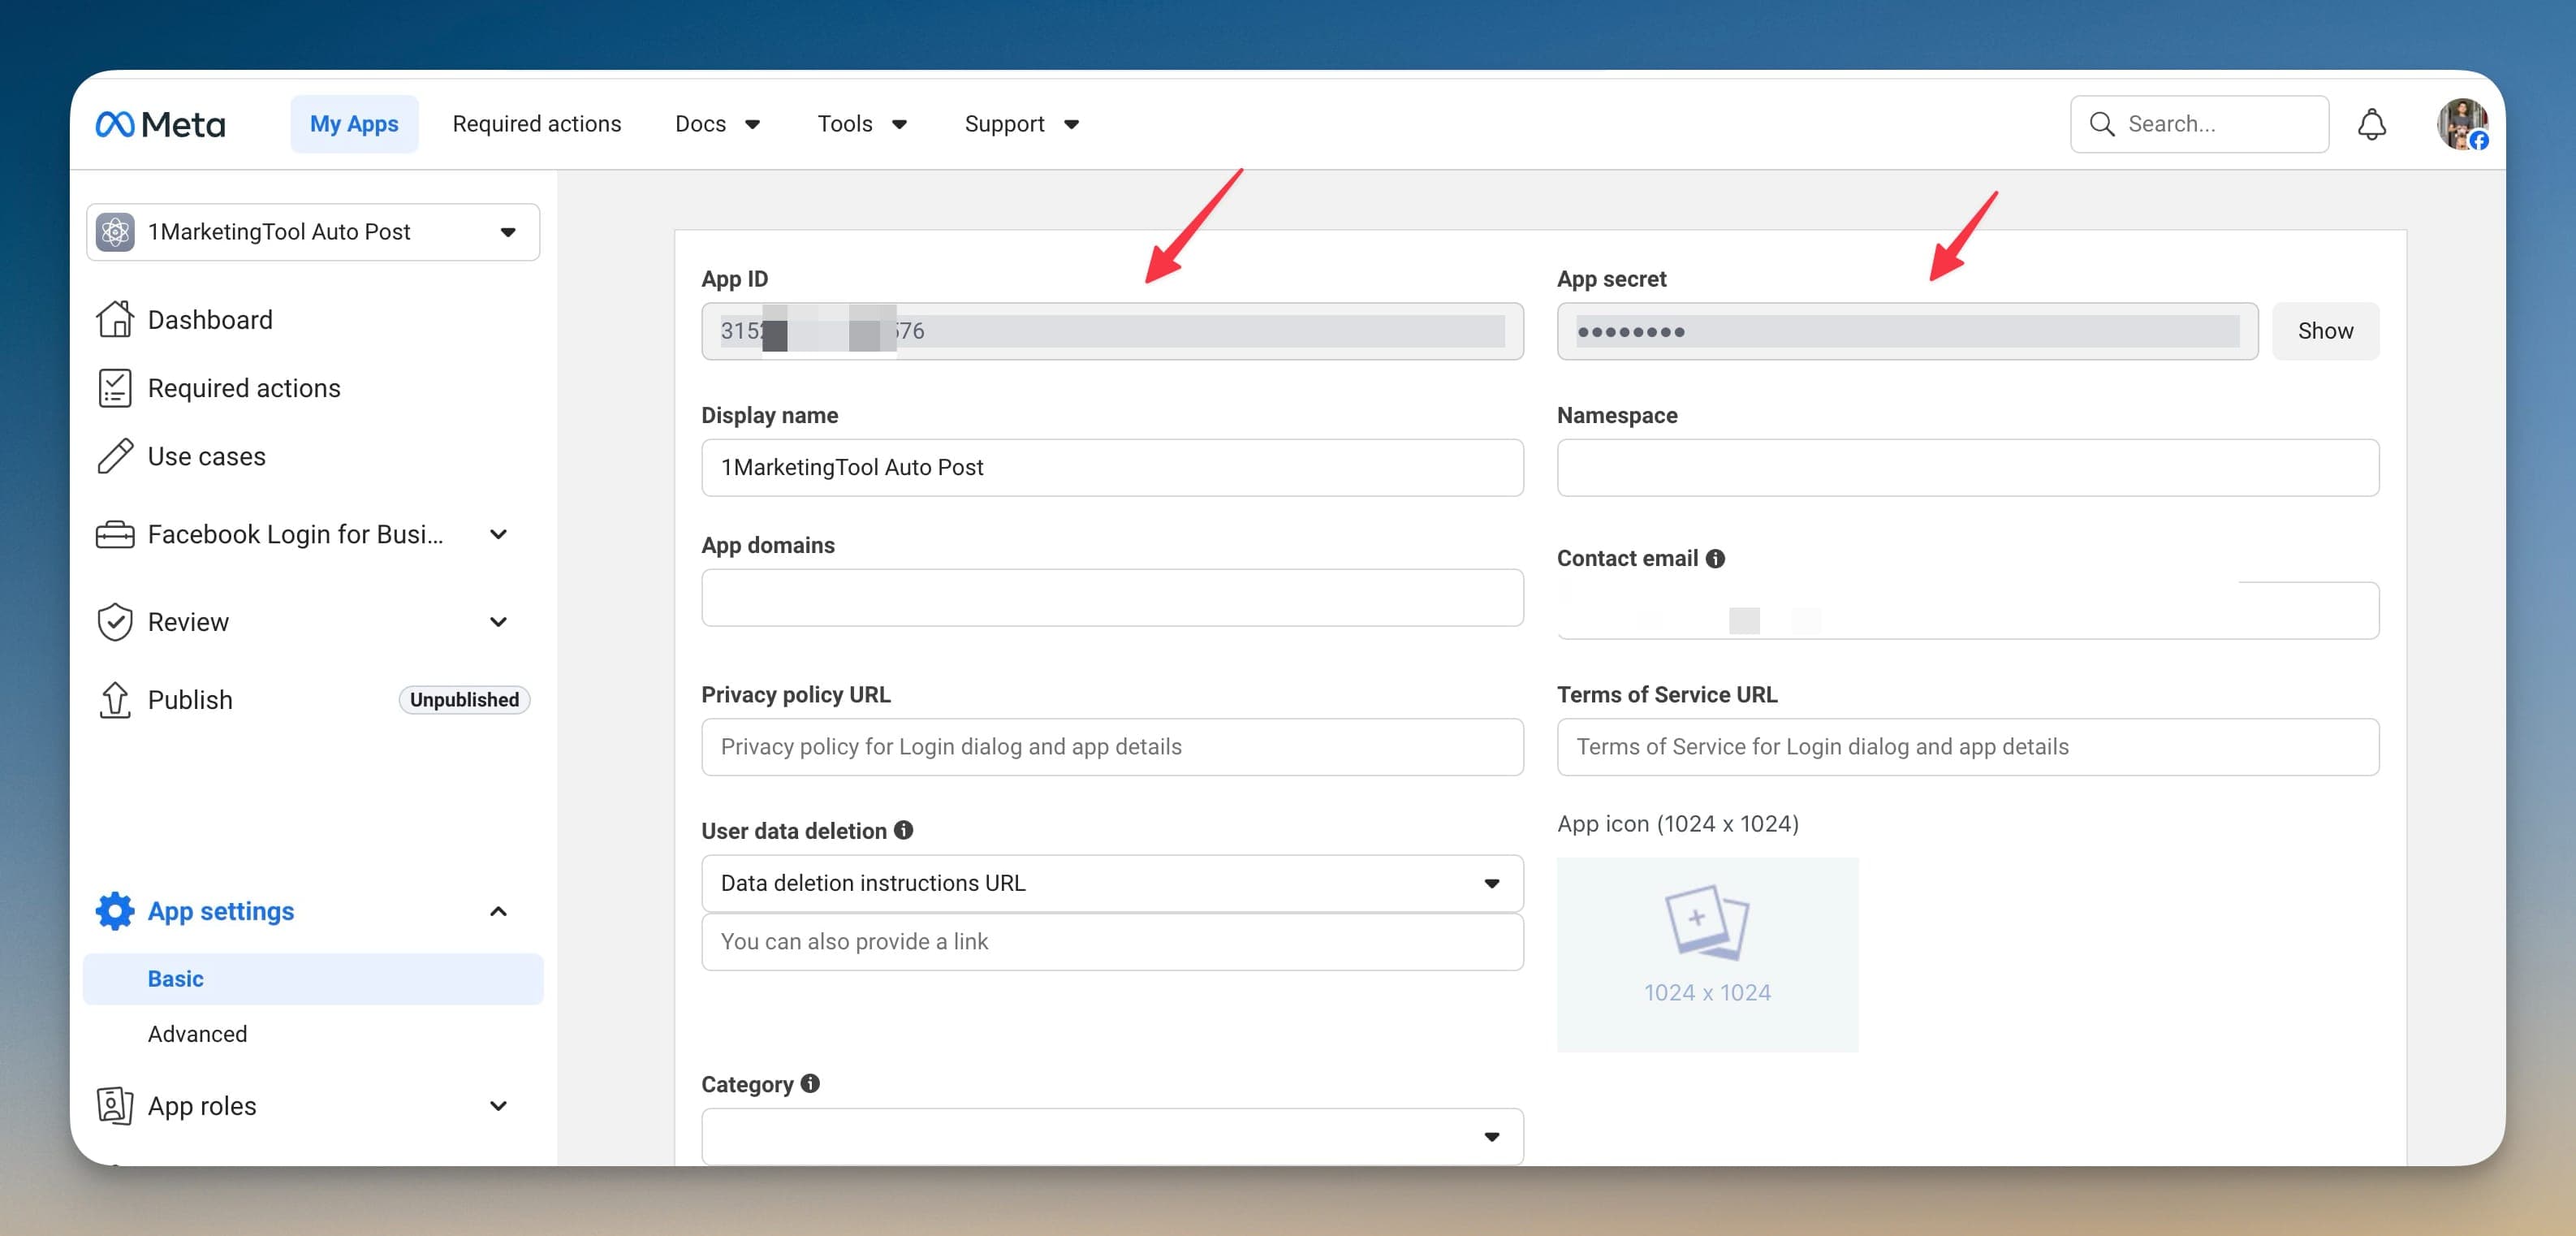Click the User data deletion info icon
2576x1236 pixels.
[x=903, y=830]
